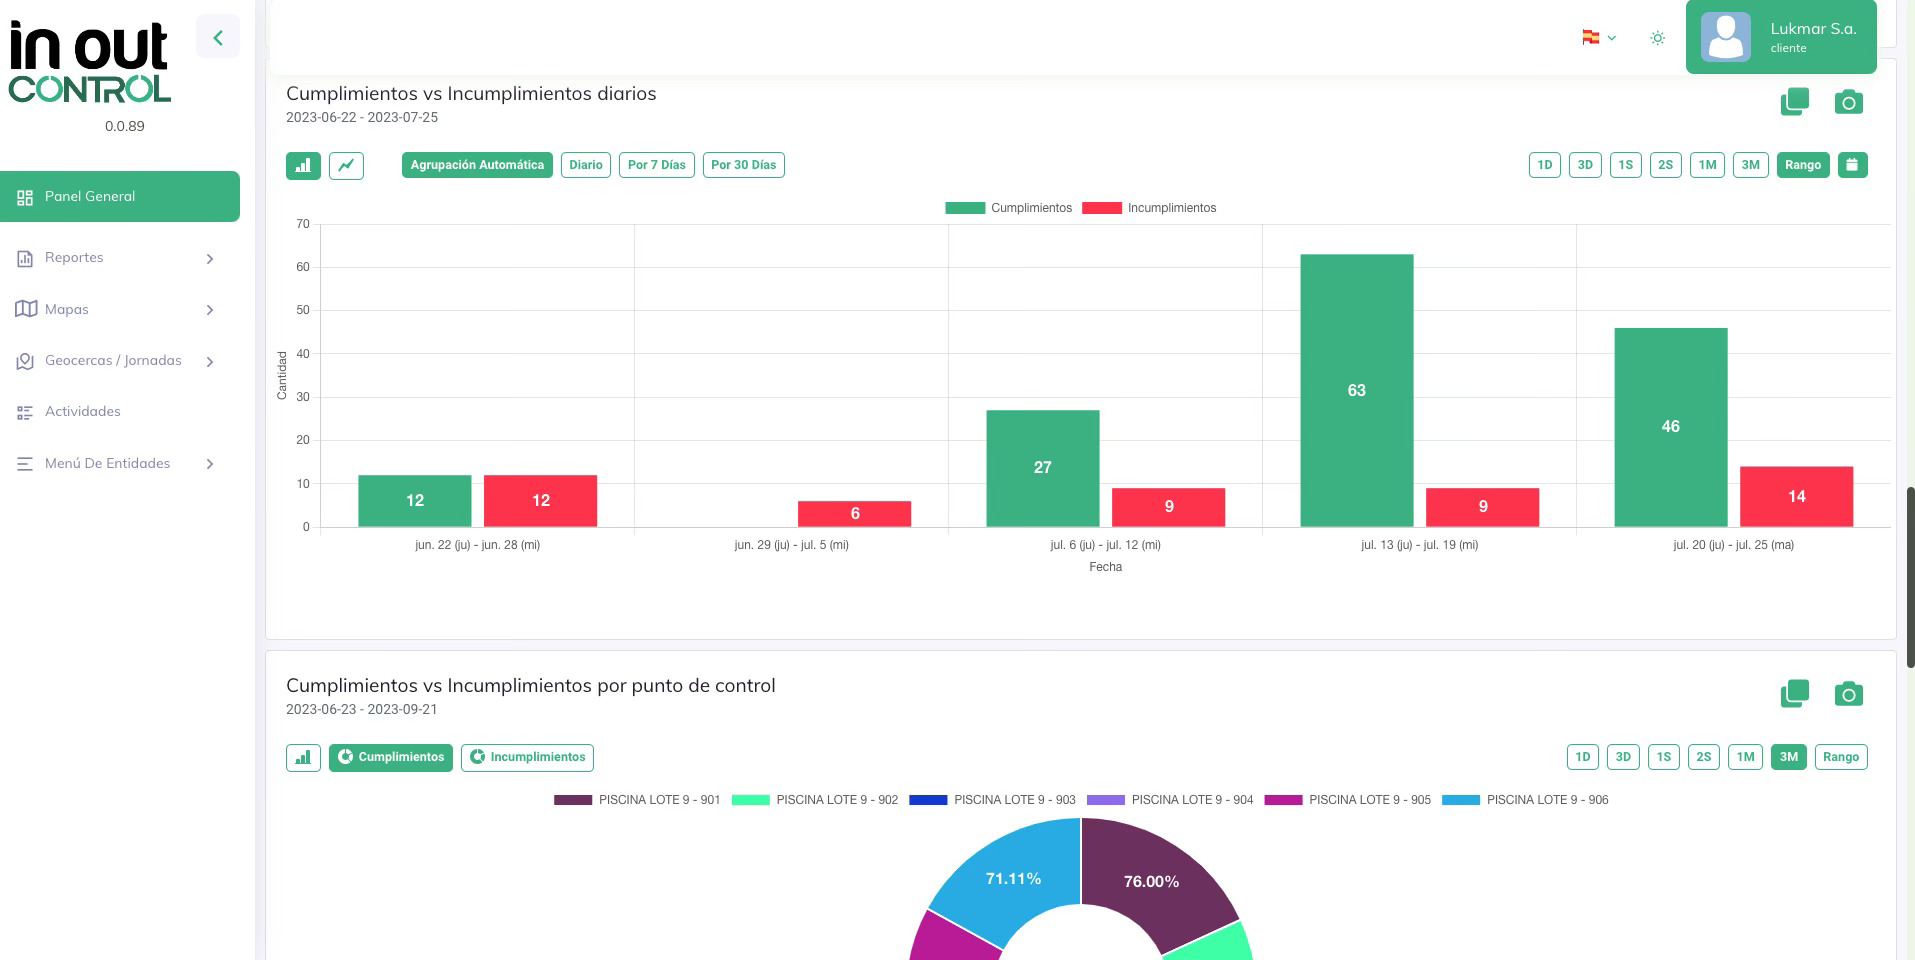Open the calendar date picker
The width and height of the screenshot is (1915, 960).
(x=1852, y=165)
